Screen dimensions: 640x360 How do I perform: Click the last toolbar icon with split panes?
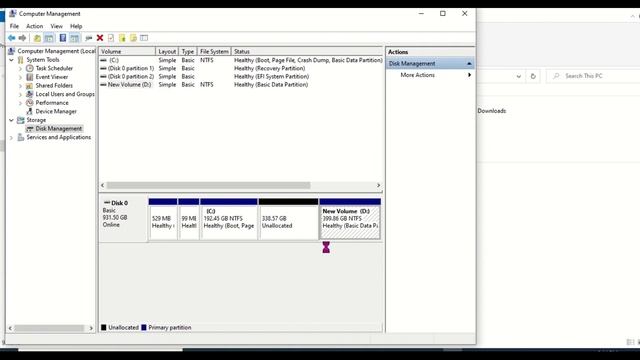(x=144, y=38)
